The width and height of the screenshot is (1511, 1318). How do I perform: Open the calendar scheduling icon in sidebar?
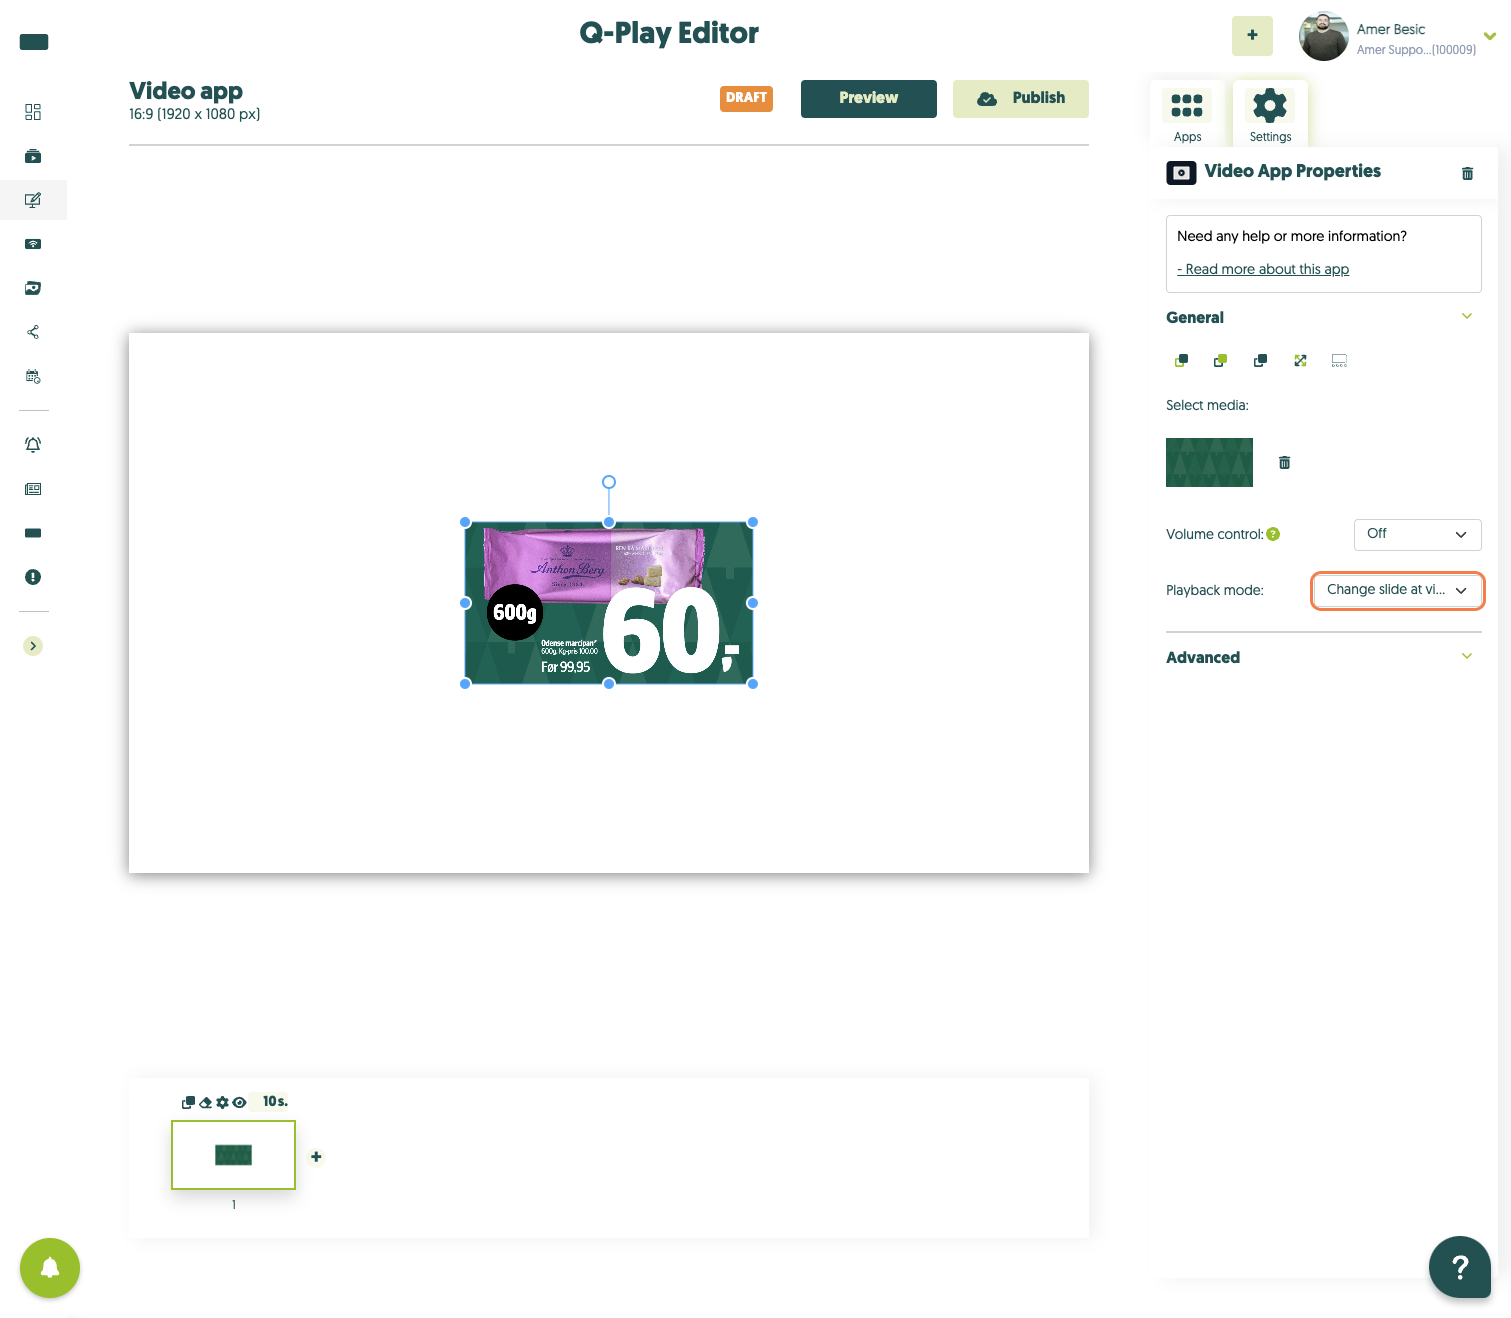click(33, 376)
